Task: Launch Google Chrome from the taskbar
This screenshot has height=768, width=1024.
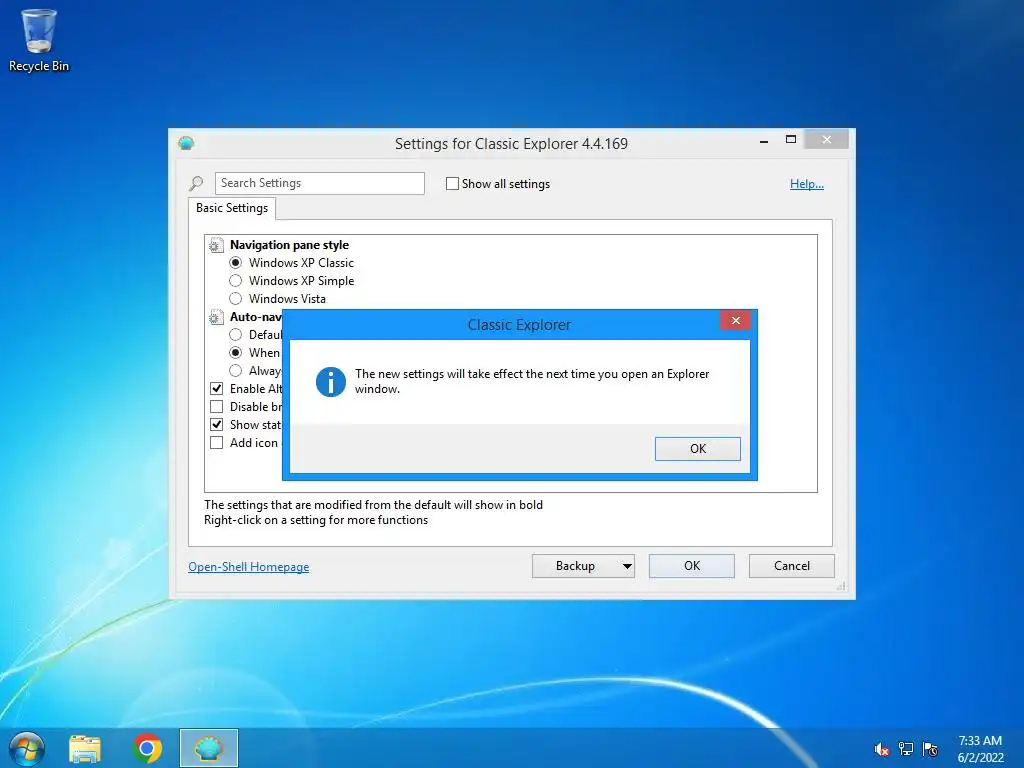Action: [x=148, y=748]
